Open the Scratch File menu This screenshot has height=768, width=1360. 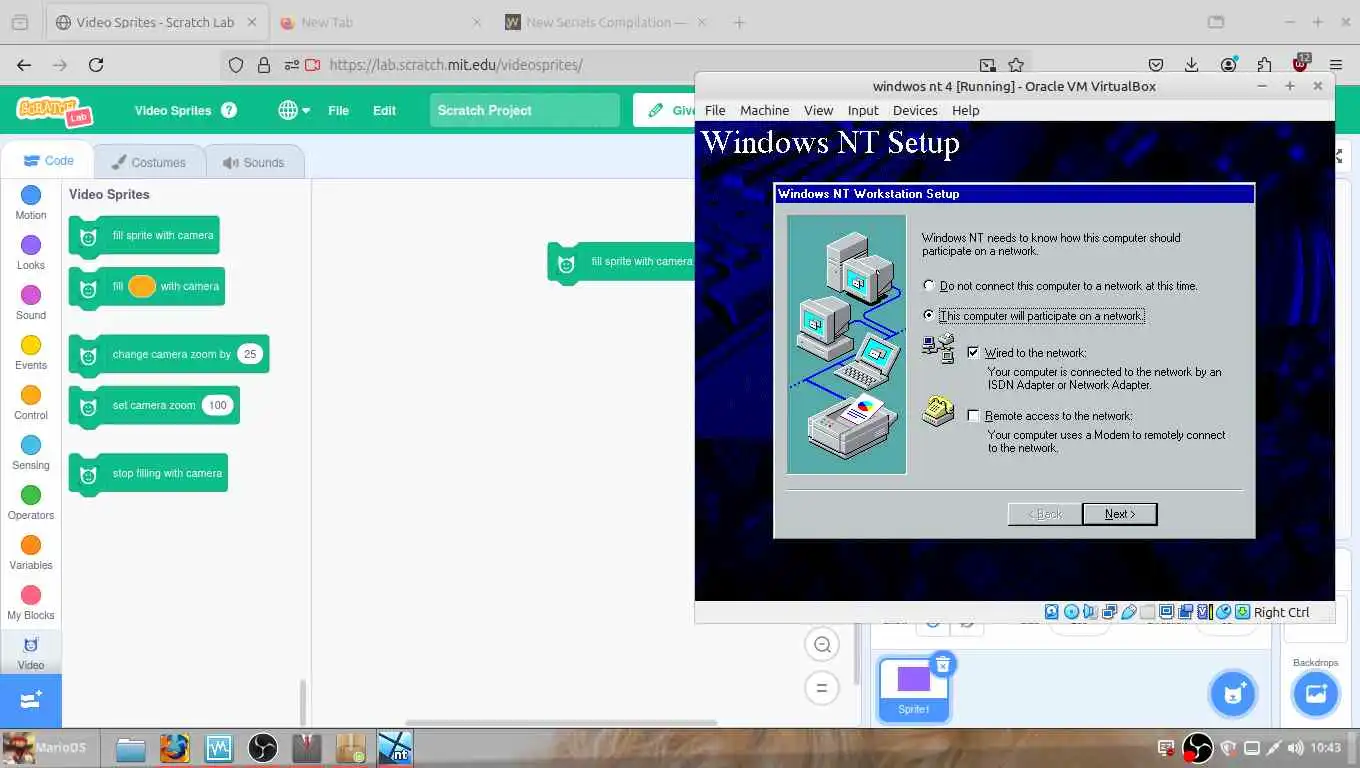[338, 110]
